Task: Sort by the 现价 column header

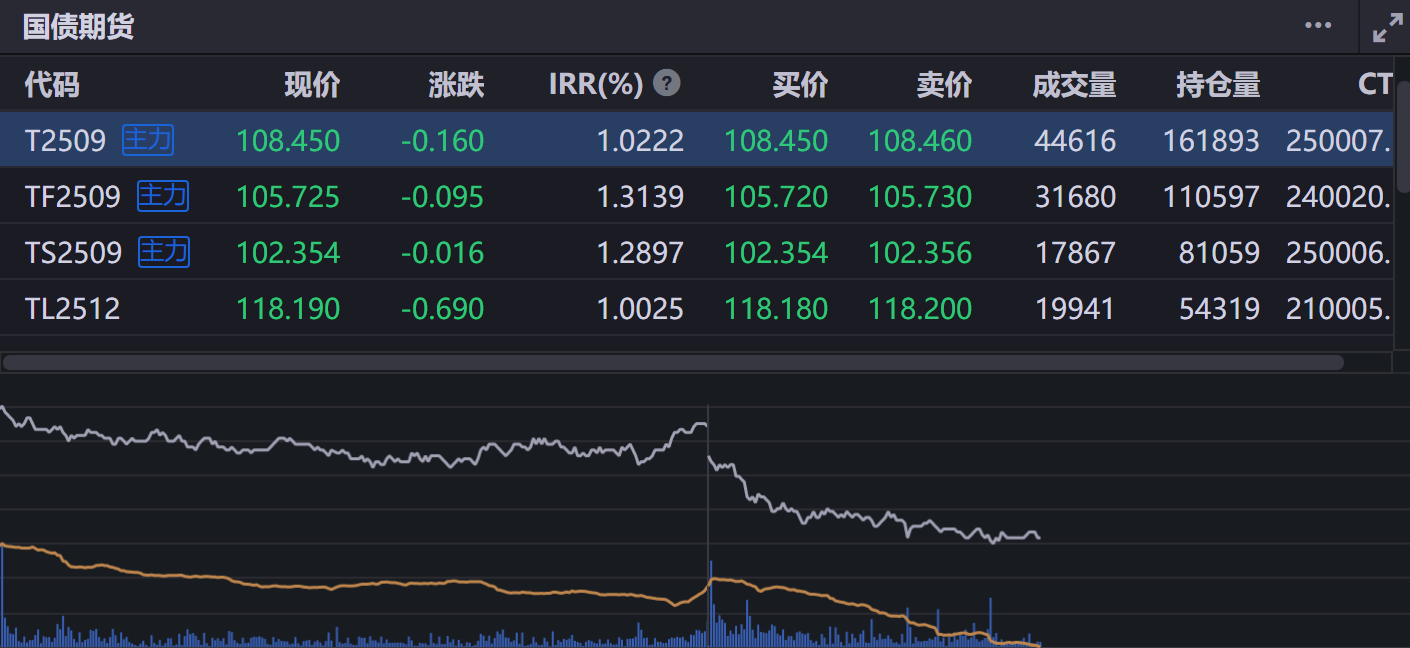Action: click(x=312, y=85)
